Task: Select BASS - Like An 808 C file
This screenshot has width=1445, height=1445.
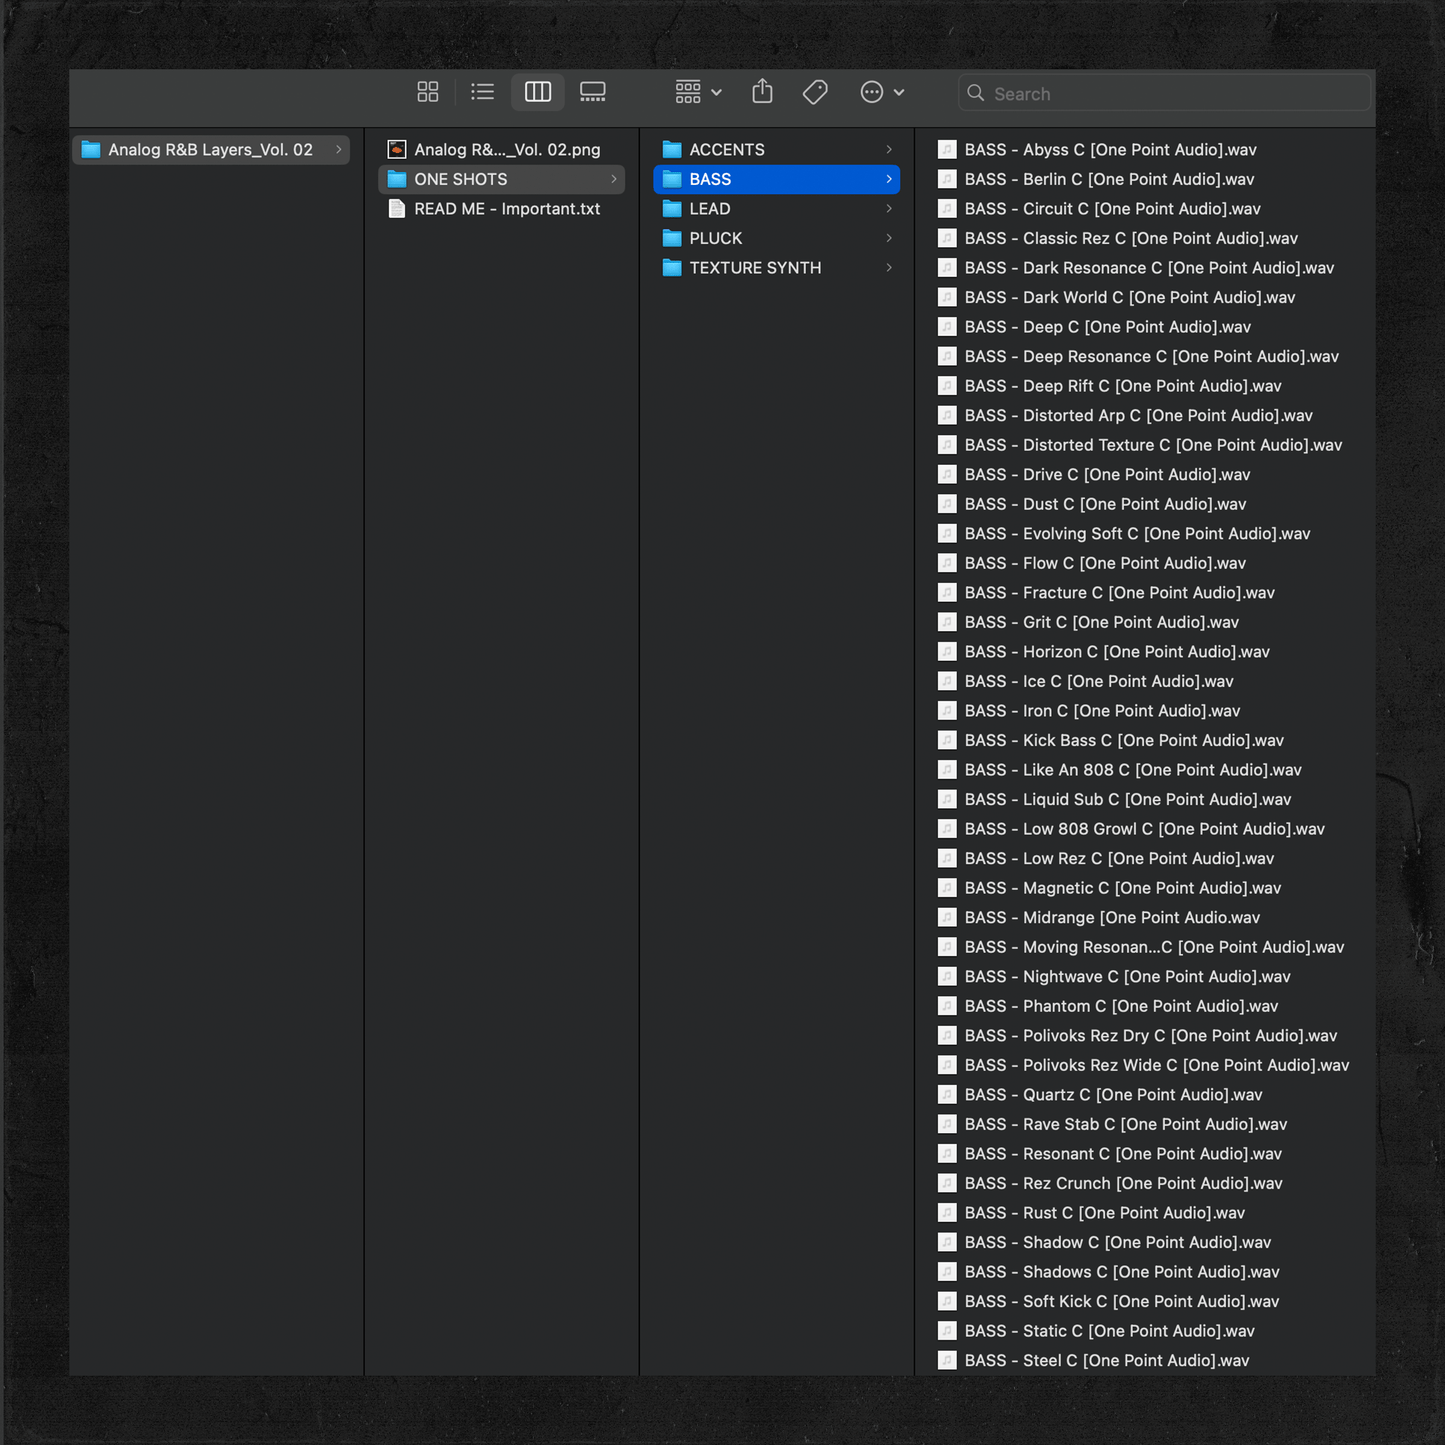Action: pyautogui.click(x=1132, y=770)
